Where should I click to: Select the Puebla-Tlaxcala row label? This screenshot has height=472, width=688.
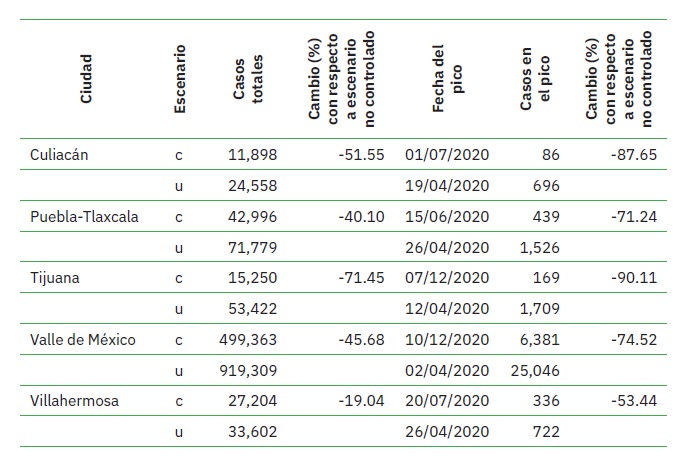pyautogui.click(x=85, y=216)
